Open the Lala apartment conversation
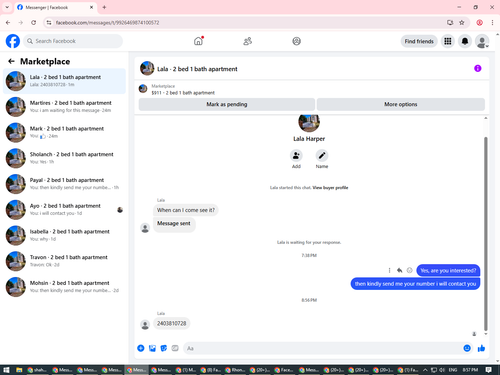The height and width of the screenshot is (375, 500). click(64, 81)
